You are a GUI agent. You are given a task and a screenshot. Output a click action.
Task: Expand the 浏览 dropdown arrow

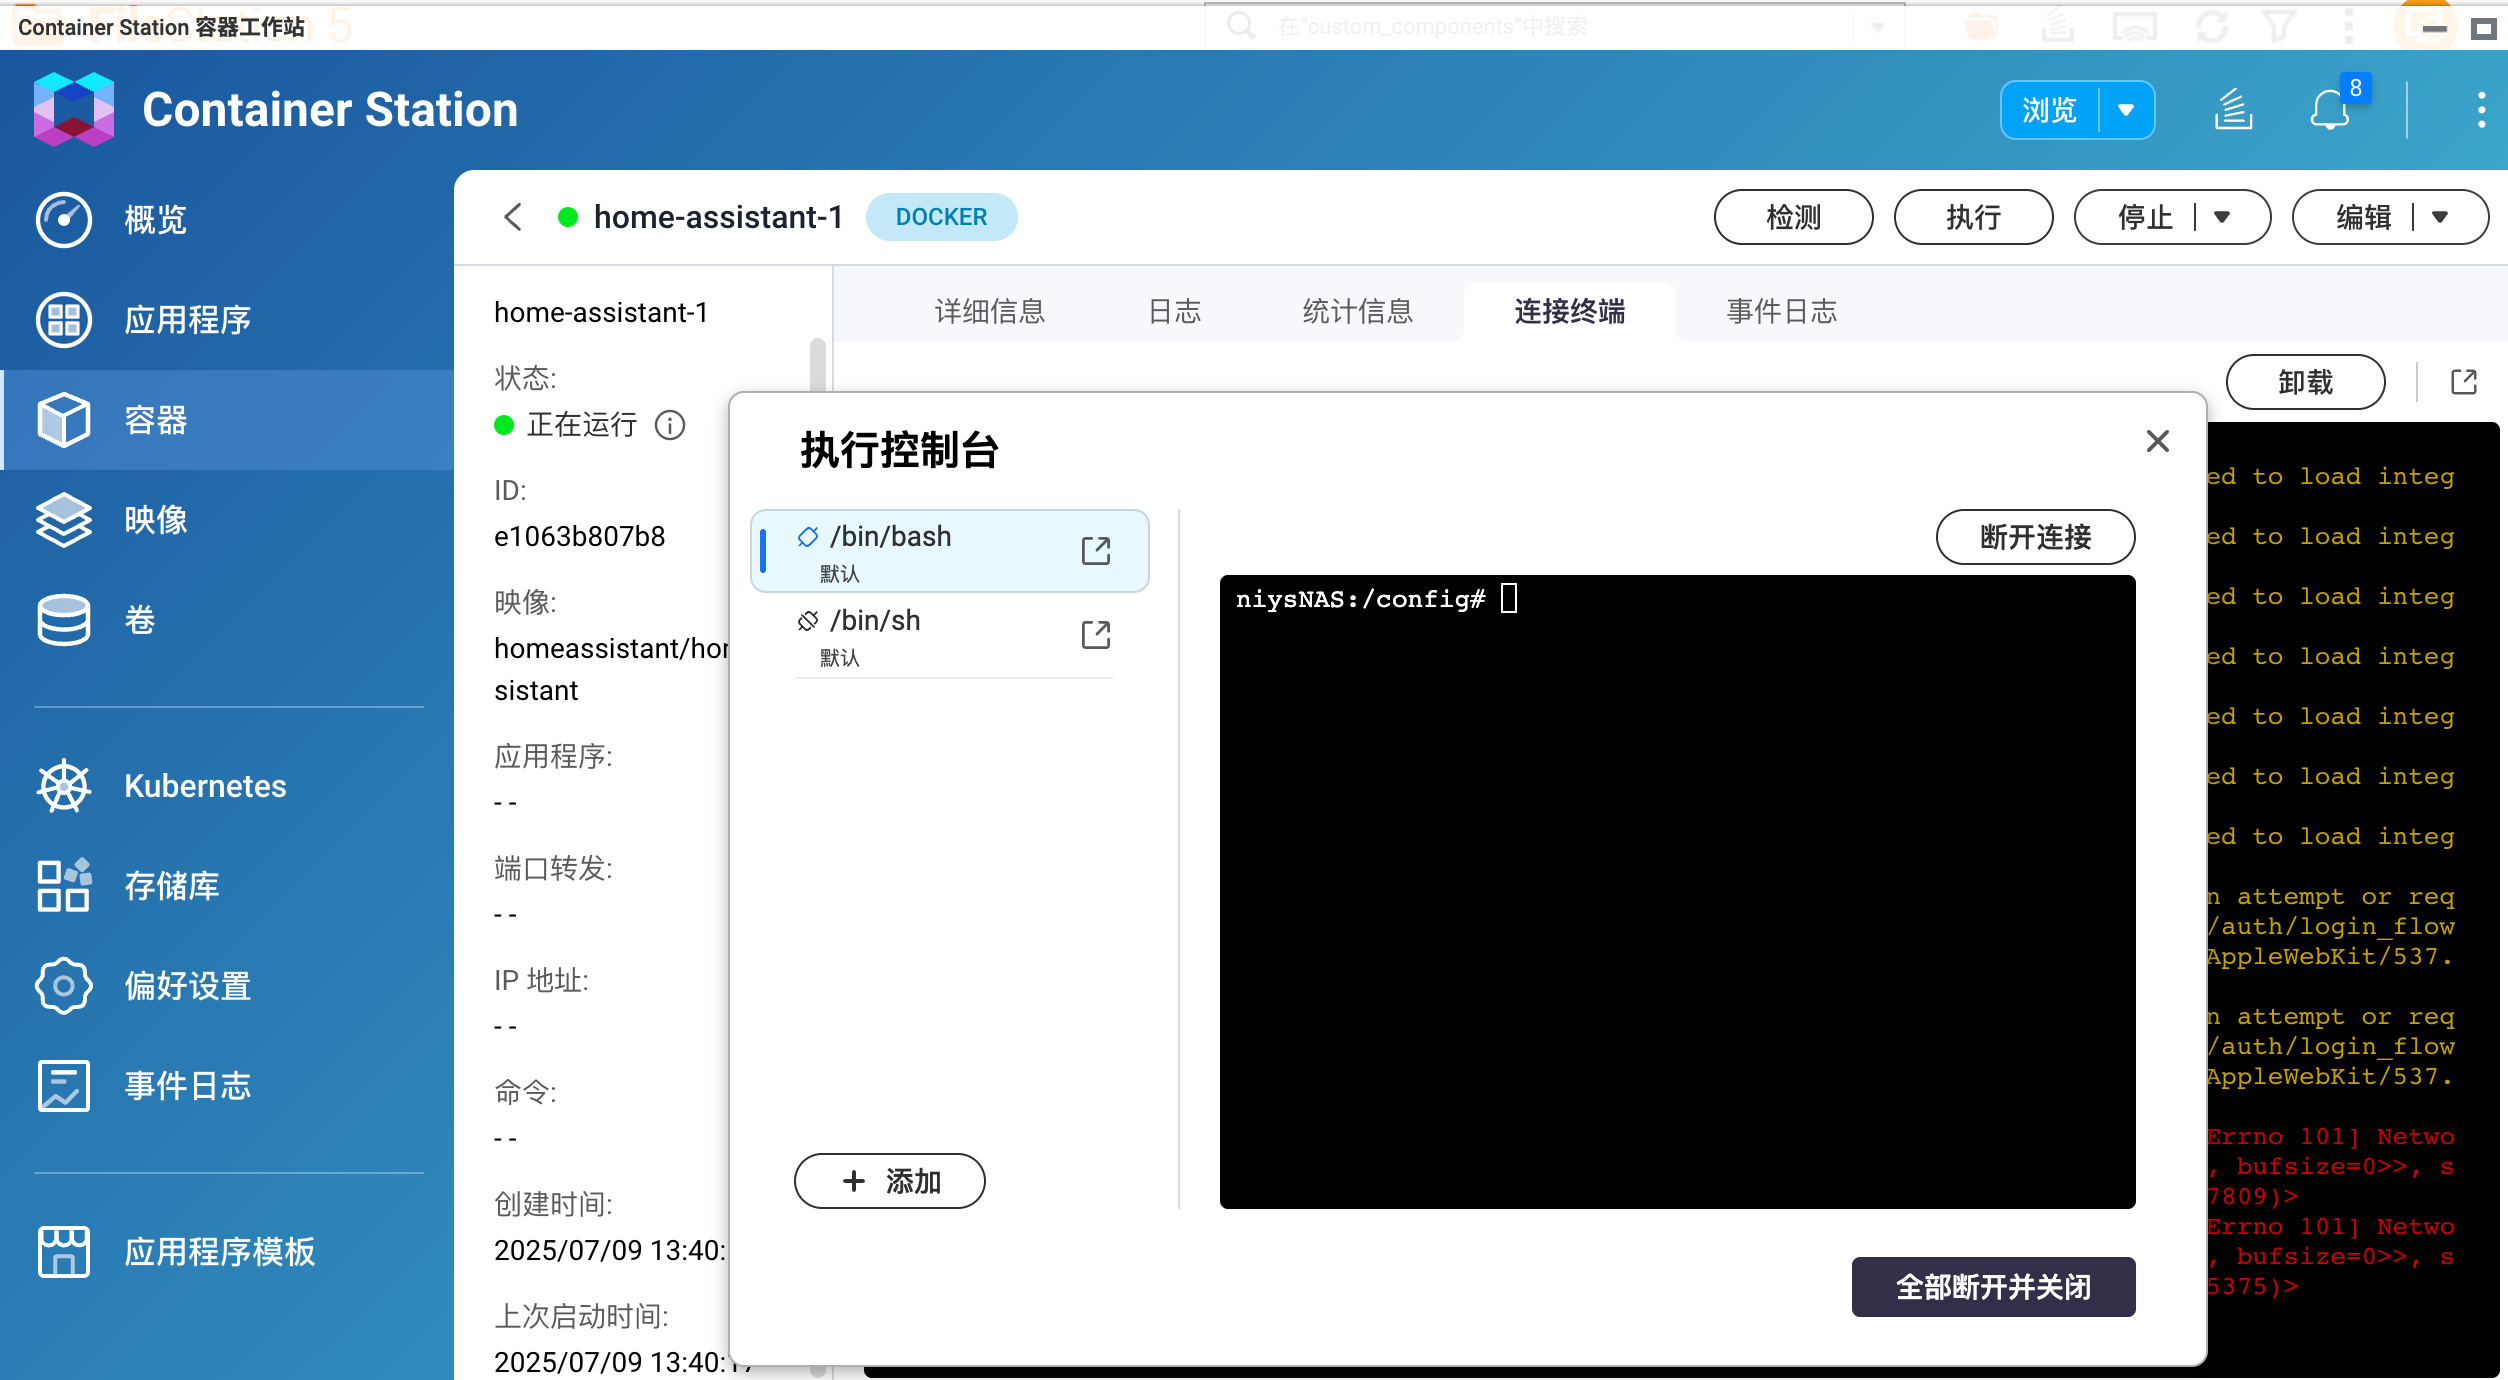(2127, 110)
